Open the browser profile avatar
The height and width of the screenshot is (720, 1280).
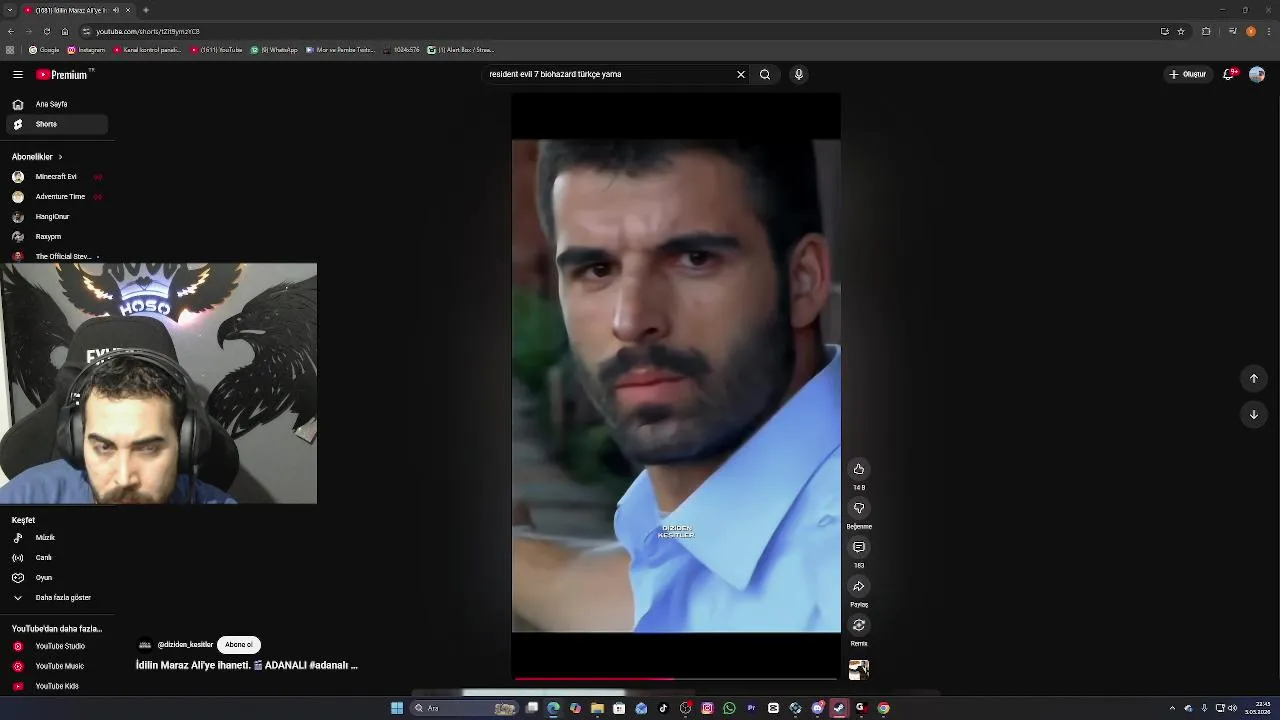point(1251,31)
